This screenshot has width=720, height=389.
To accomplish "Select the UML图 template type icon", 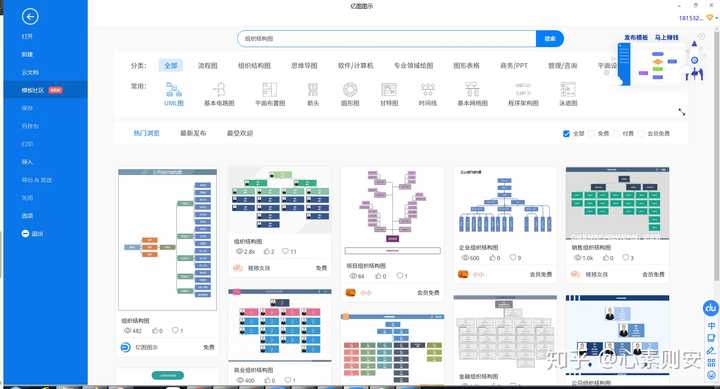I will point(174,89).
